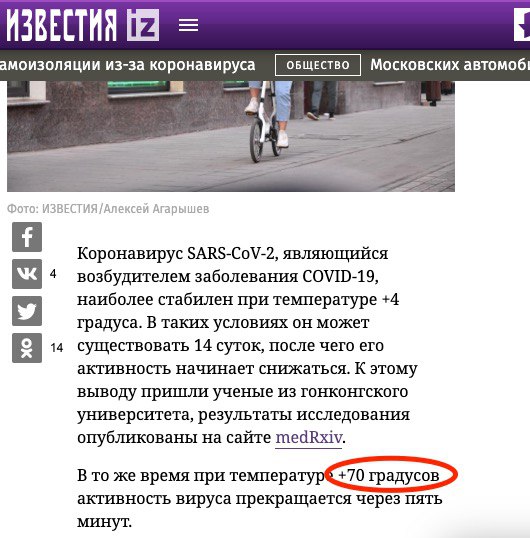The width and height of the screenshot is (530, 538).
Task: Share the article on Twitter
Action: (x=27, y=311)
